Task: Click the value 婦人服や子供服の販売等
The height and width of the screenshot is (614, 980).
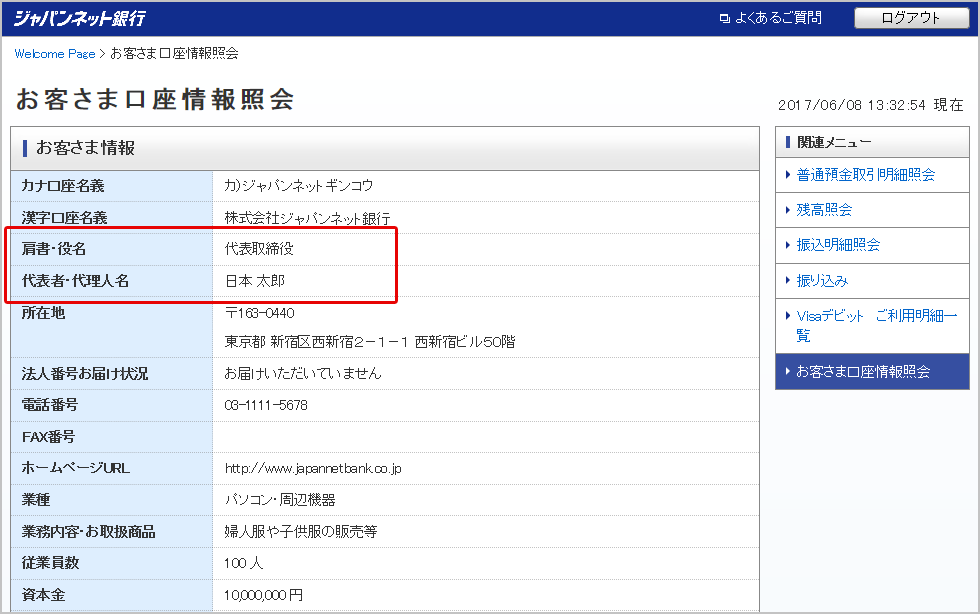Action: (x=301, y=532)
